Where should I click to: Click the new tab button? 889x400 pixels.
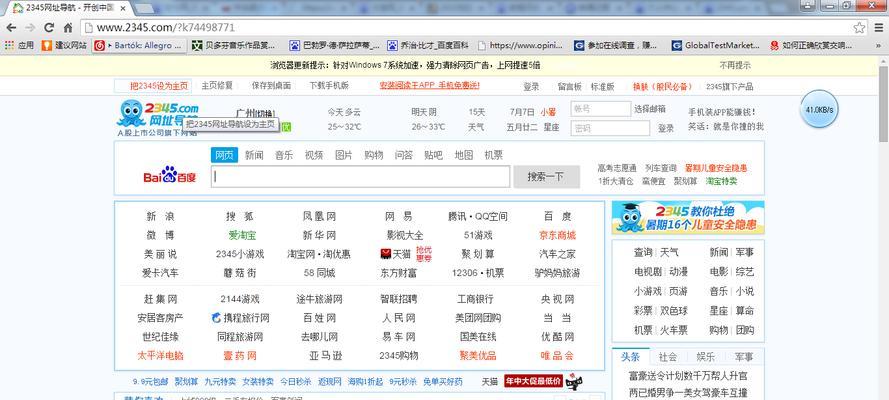(145, 9)
